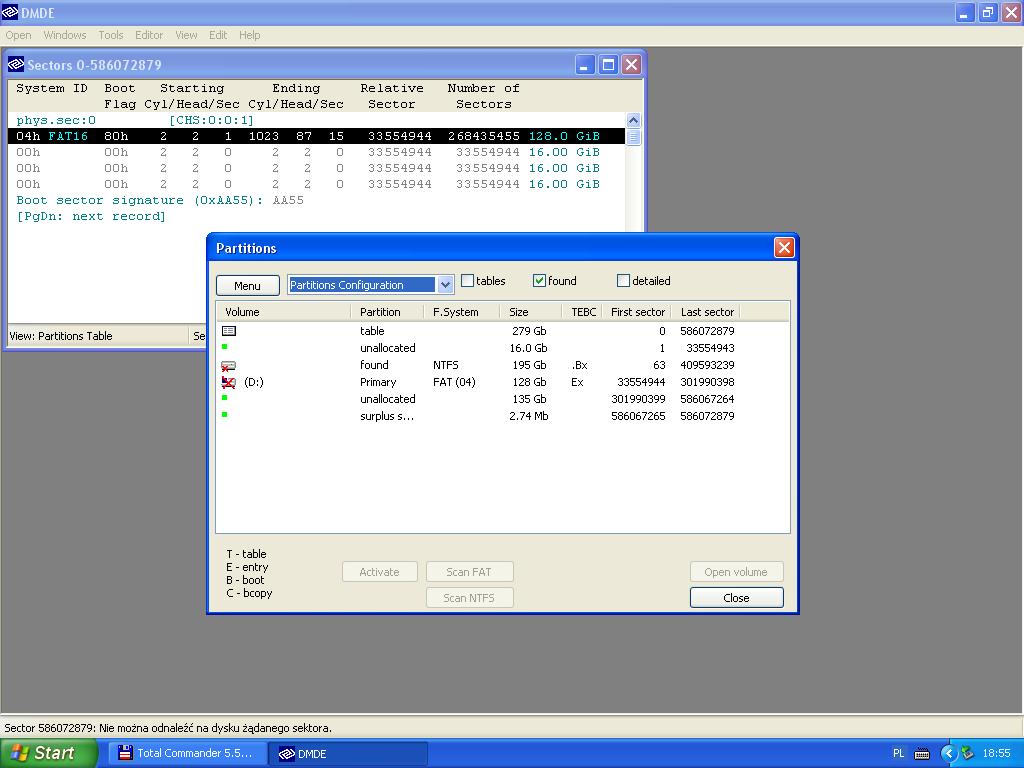Open the Windows menu

click(x=65, y=35)
